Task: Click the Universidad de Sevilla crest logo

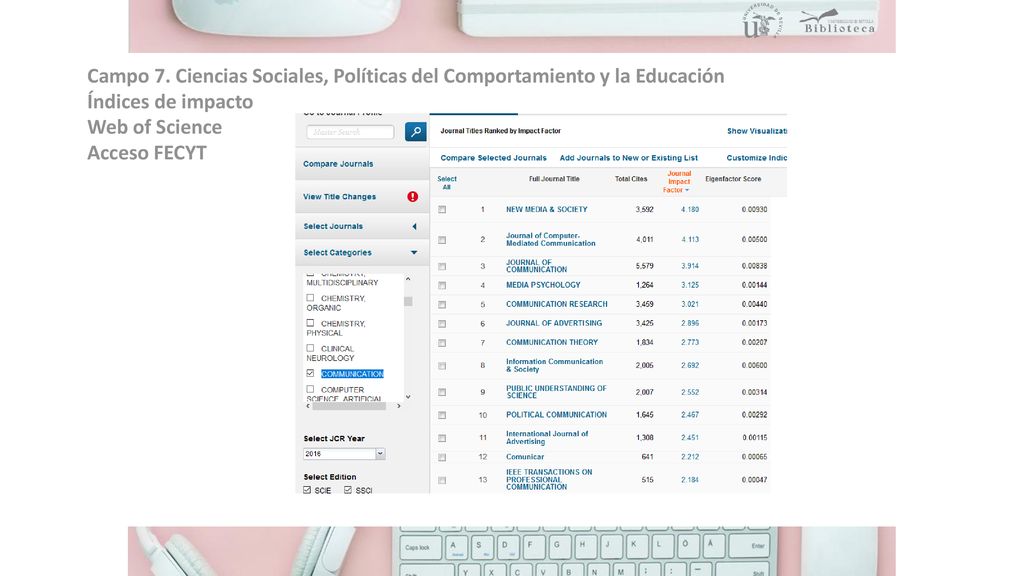Action: pyautogui.click(x=761, y=20)
